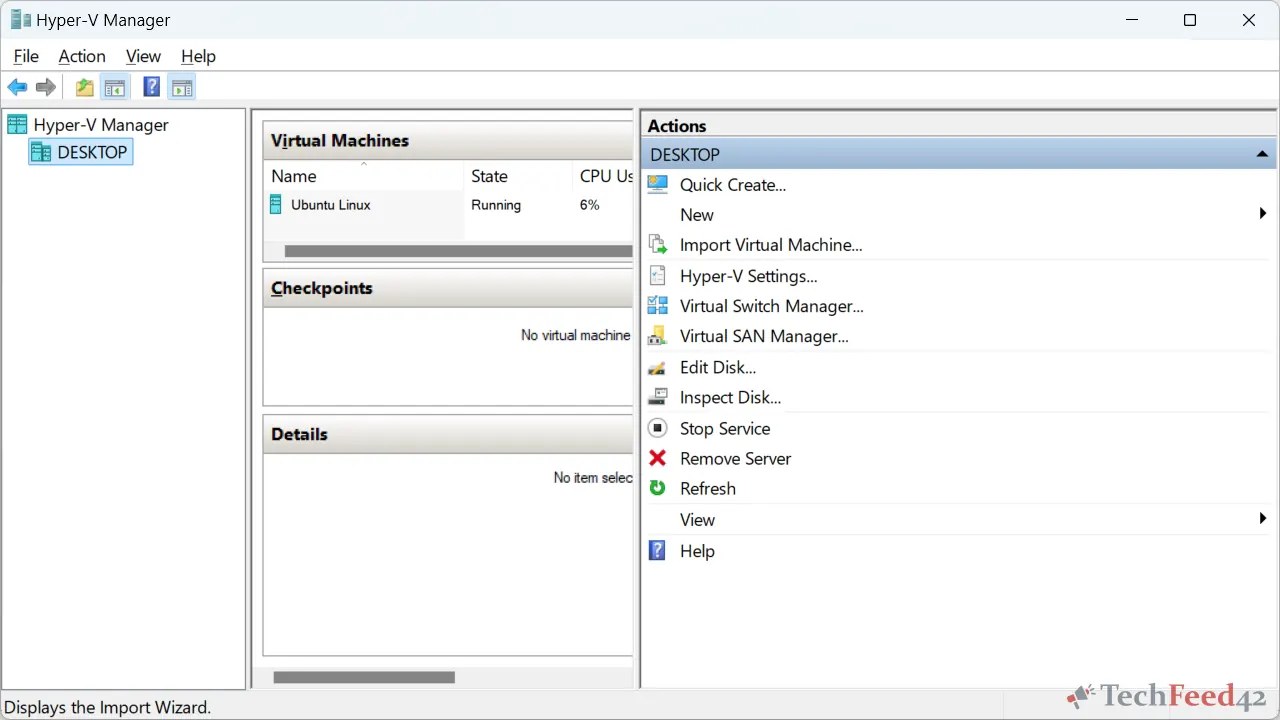The image size is (1280, 720).
Task: Click the red X Remove Server icon
Action: click(x=657, y=458)
